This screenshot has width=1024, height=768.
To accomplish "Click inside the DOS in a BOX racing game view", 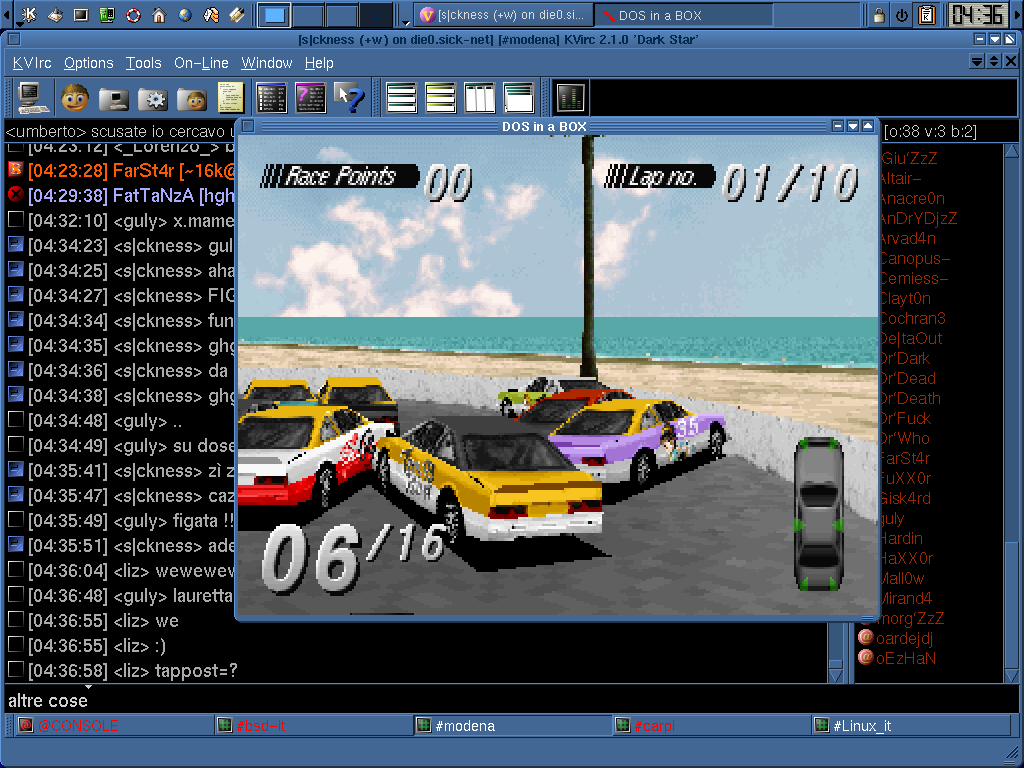I will [558, 375].
